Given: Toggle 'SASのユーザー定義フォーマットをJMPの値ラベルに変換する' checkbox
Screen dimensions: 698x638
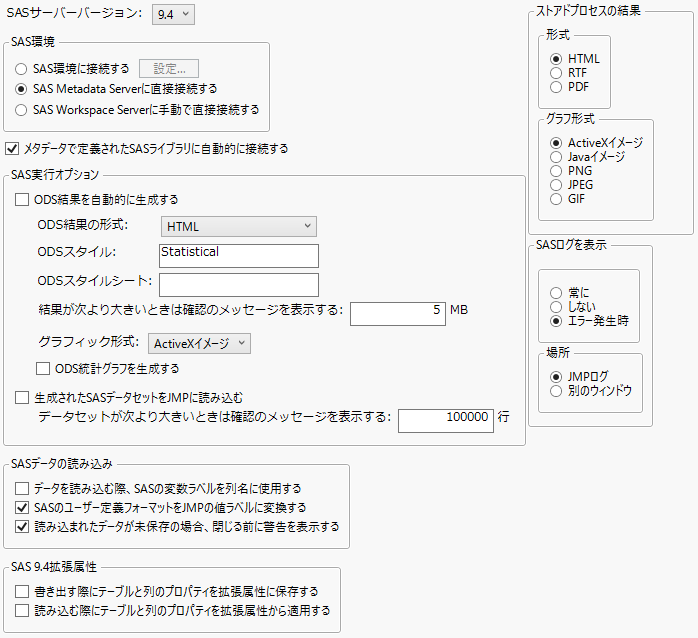Looking at the screenshot, I should [22, 508].
